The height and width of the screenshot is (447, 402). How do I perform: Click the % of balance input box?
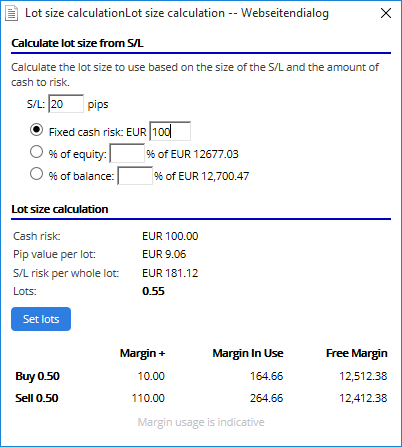pyautogui.click(x=135, y=175)
